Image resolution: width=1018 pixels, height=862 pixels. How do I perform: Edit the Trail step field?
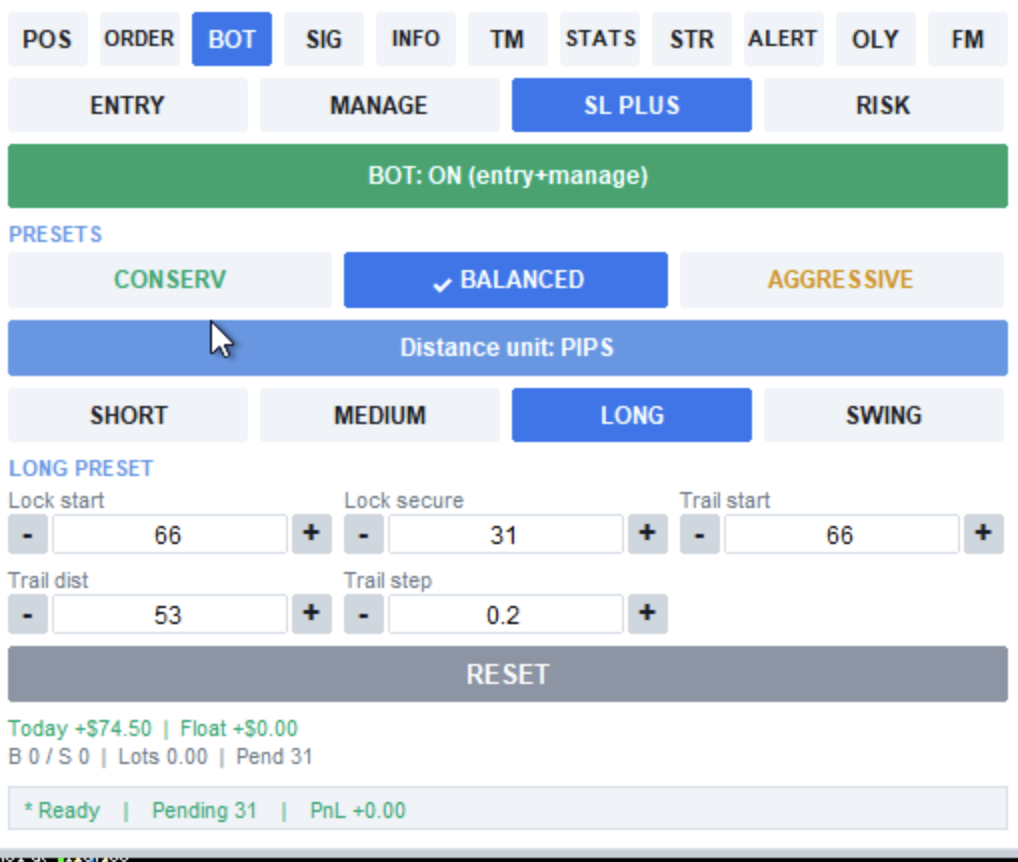(506, 614)
